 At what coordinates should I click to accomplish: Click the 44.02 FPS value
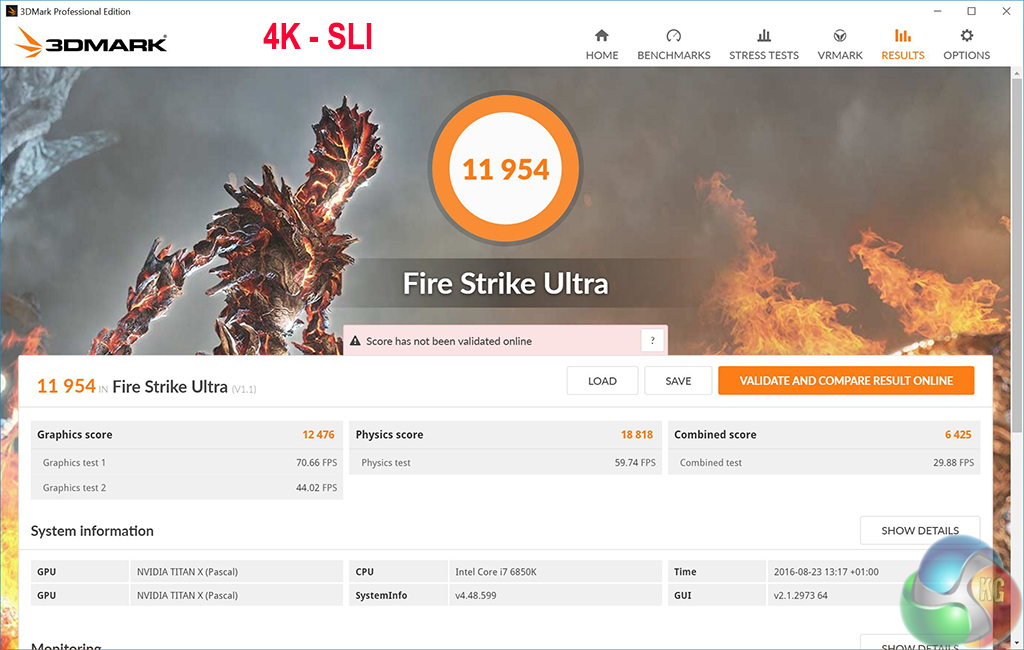click(316, 487)
